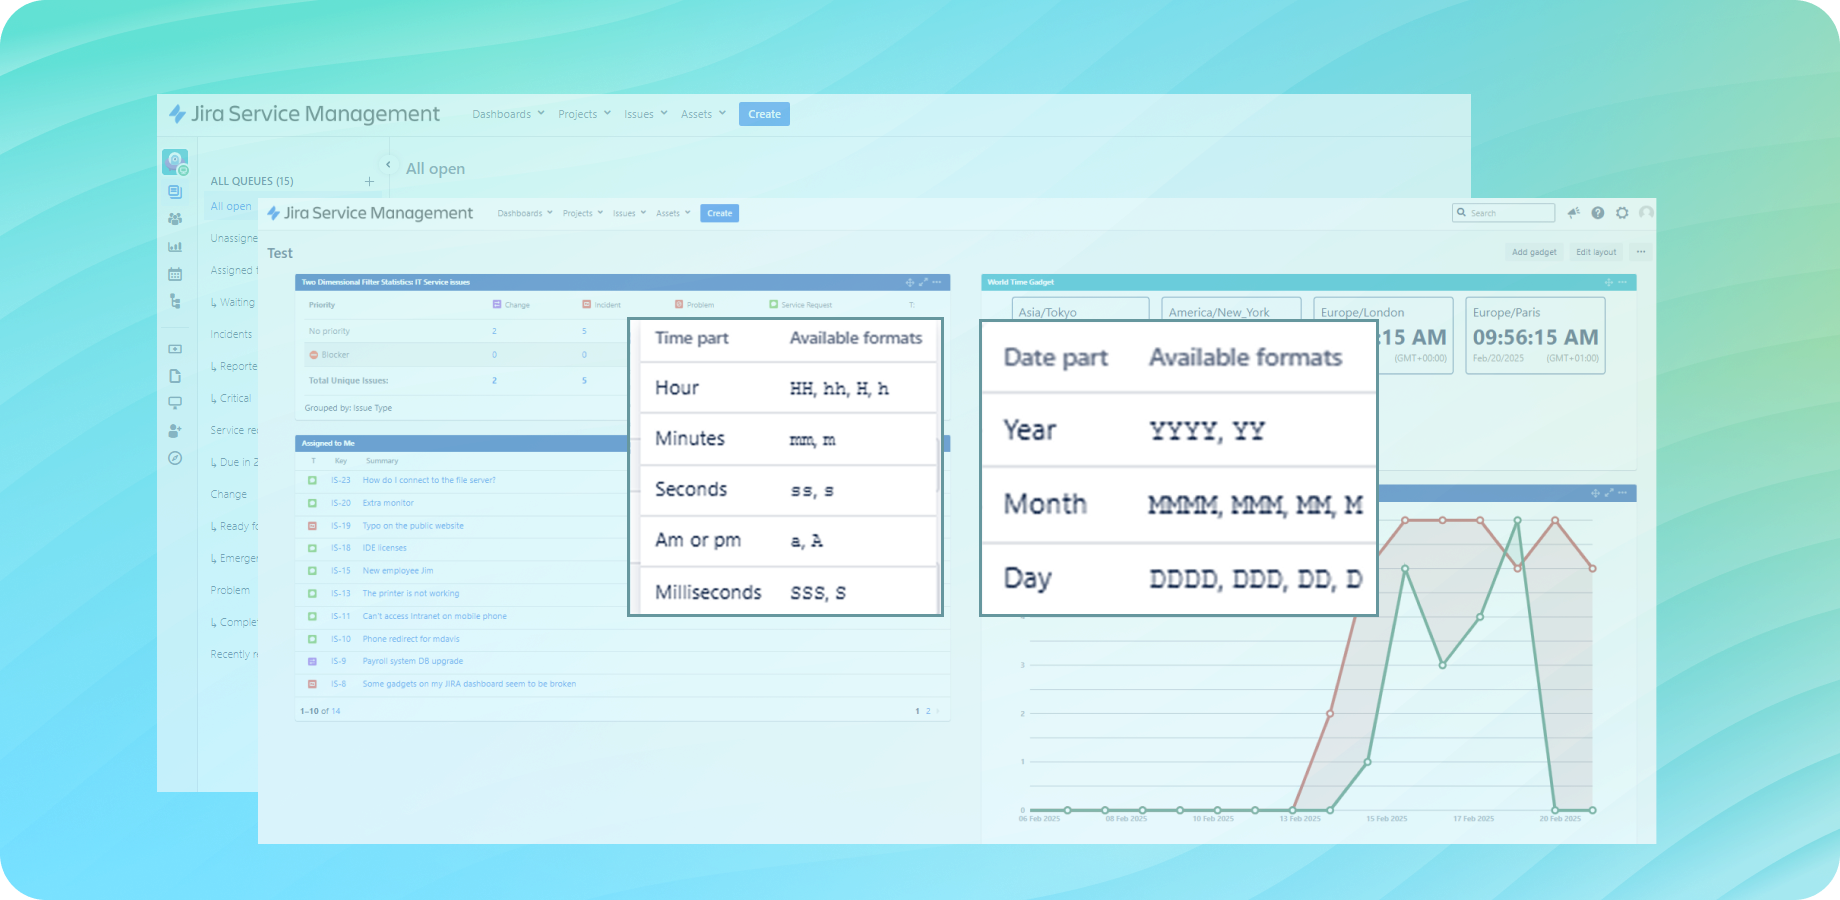Open the user profile avatar
Screen dimensions: 1840x900
click(1646, 213)
